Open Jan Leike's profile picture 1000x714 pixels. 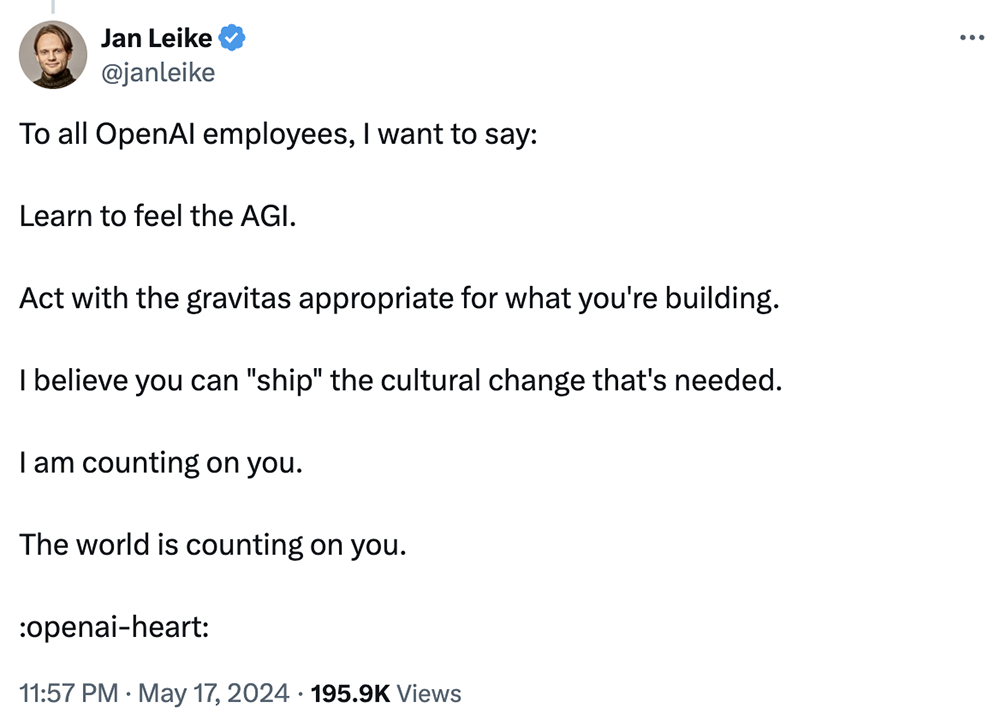[53, 55]
